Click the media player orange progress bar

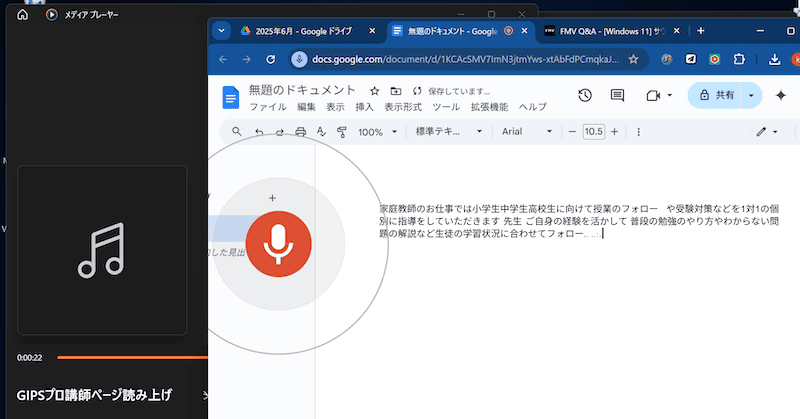click(x=130, y=357)
